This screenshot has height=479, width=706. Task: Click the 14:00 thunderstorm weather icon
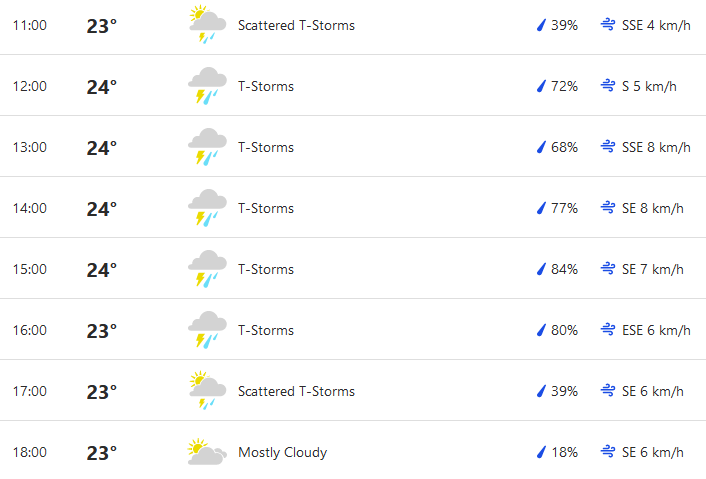pyautogui.click(x=207, y=208)
